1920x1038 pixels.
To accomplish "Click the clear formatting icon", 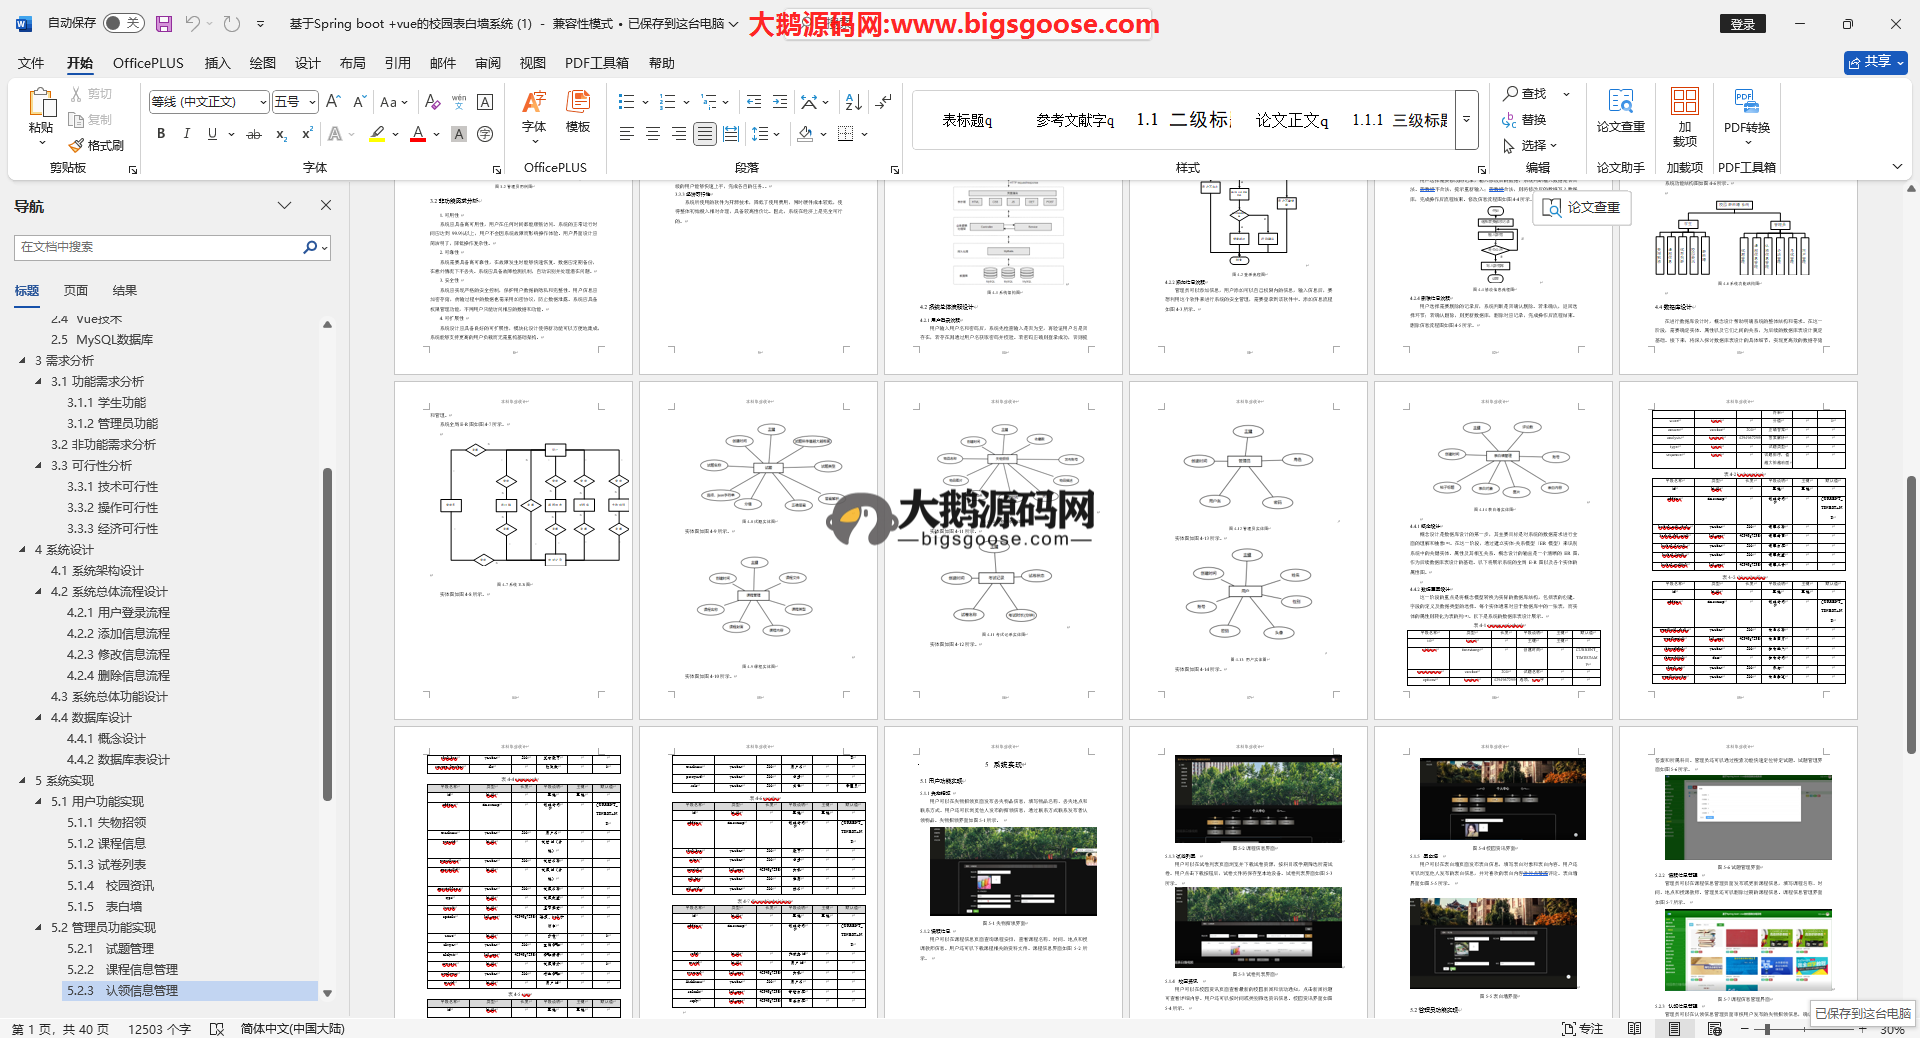I will pyautogui.click(x=432, y=102).
